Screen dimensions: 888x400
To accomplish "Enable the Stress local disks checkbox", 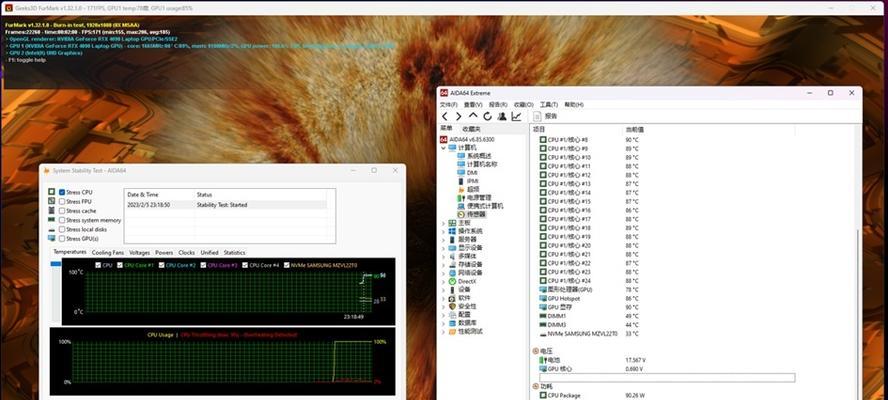I will (x=62, y=229).
